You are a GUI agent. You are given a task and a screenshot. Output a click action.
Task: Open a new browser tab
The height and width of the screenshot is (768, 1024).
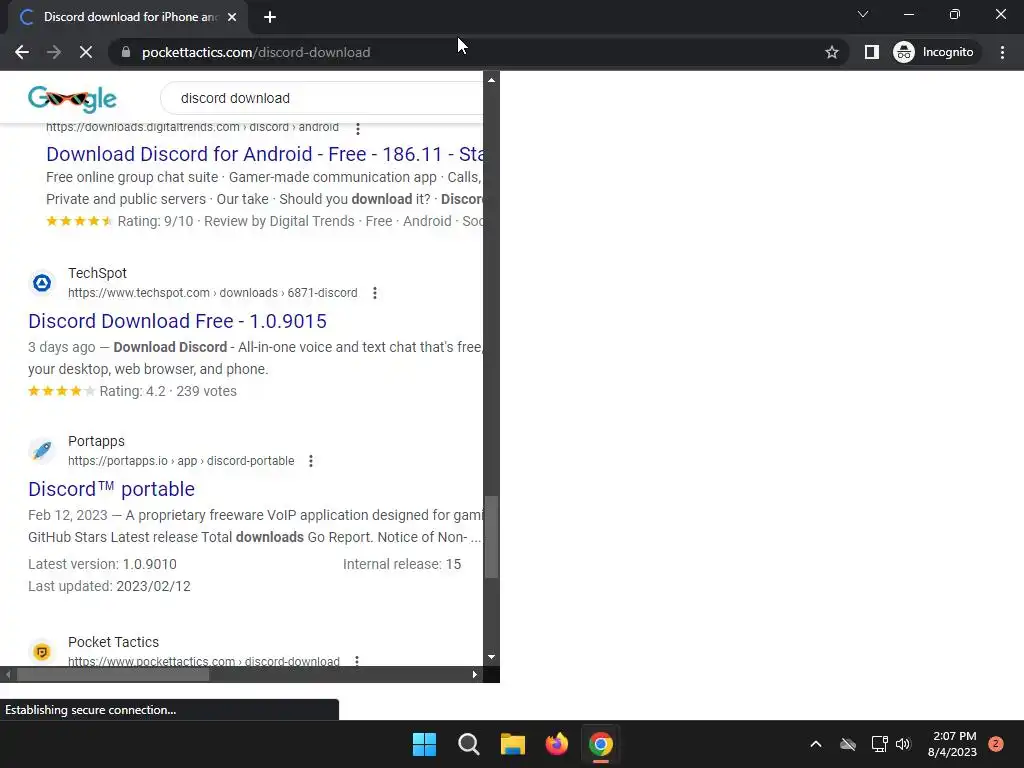(x=270, y=17)
